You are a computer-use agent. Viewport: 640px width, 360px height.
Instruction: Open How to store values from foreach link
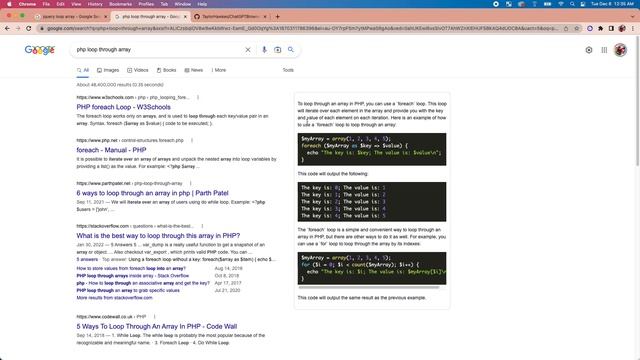[131, 268]
